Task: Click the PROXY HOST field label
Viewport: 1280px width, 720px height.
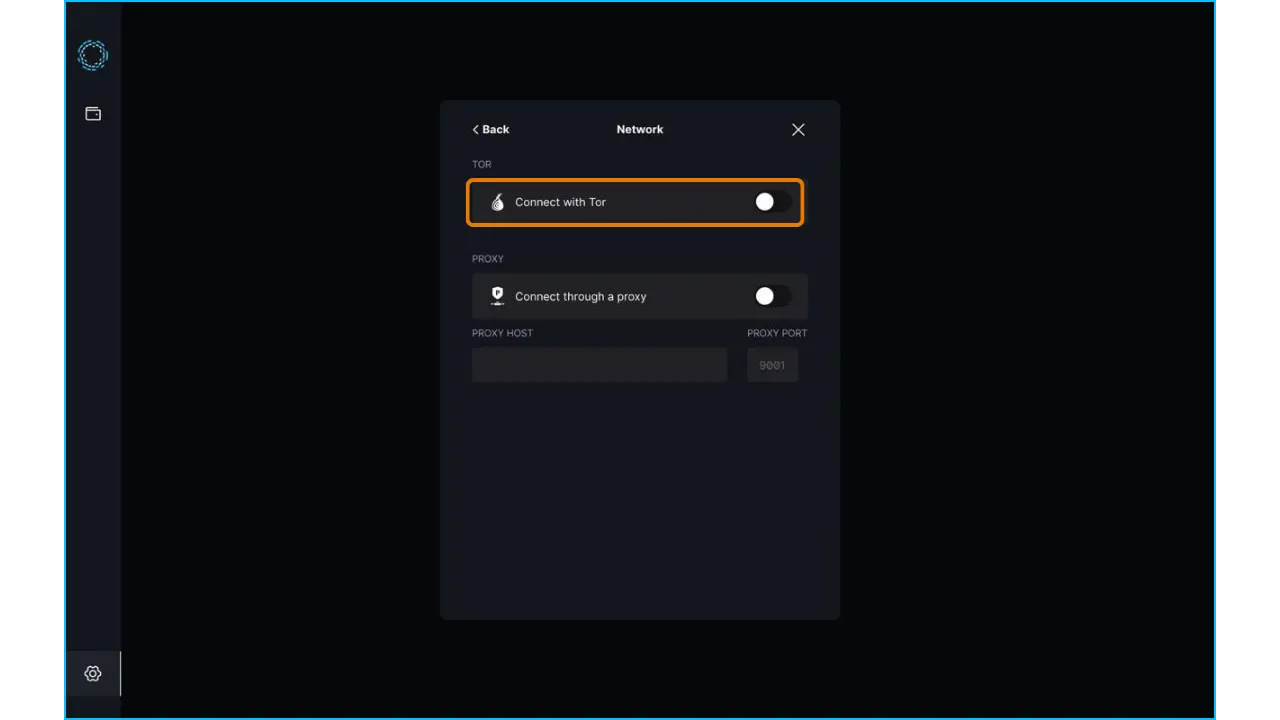Action: 502,333
